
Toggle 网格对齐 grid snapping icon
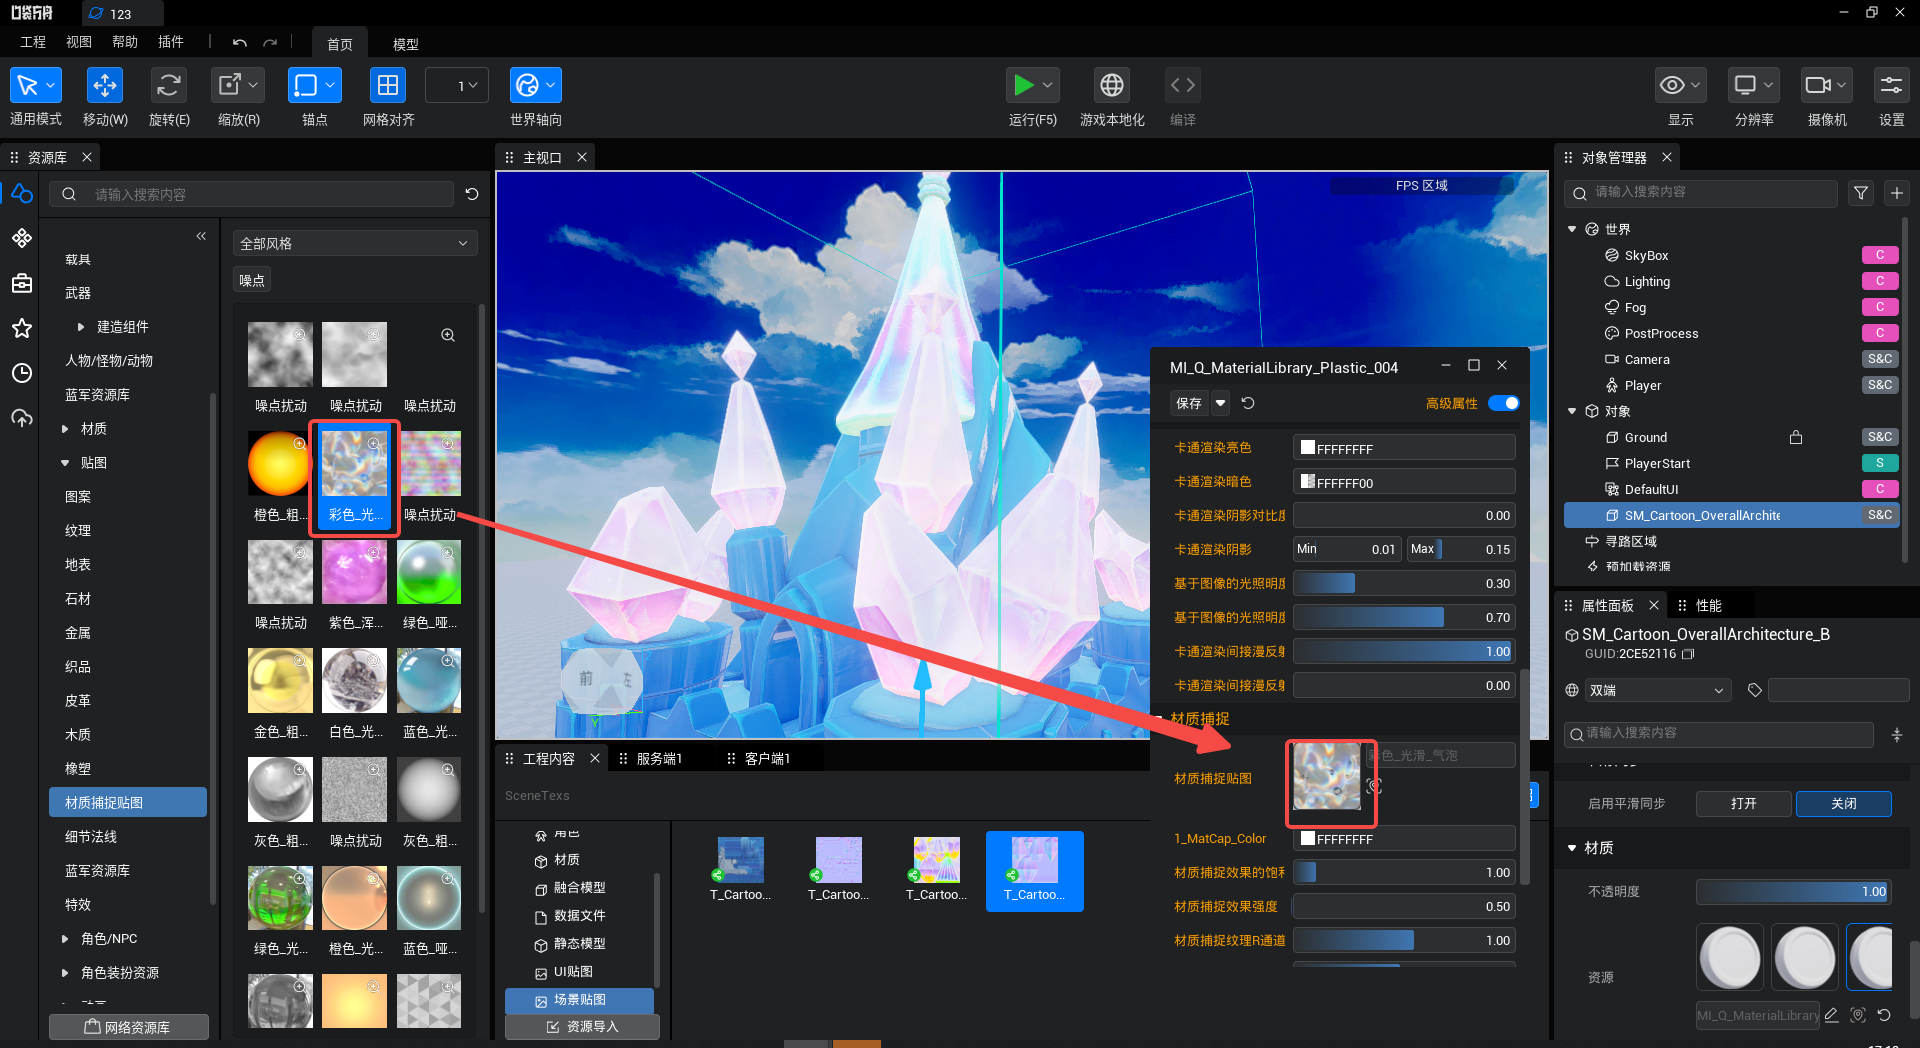click(388, 86)
